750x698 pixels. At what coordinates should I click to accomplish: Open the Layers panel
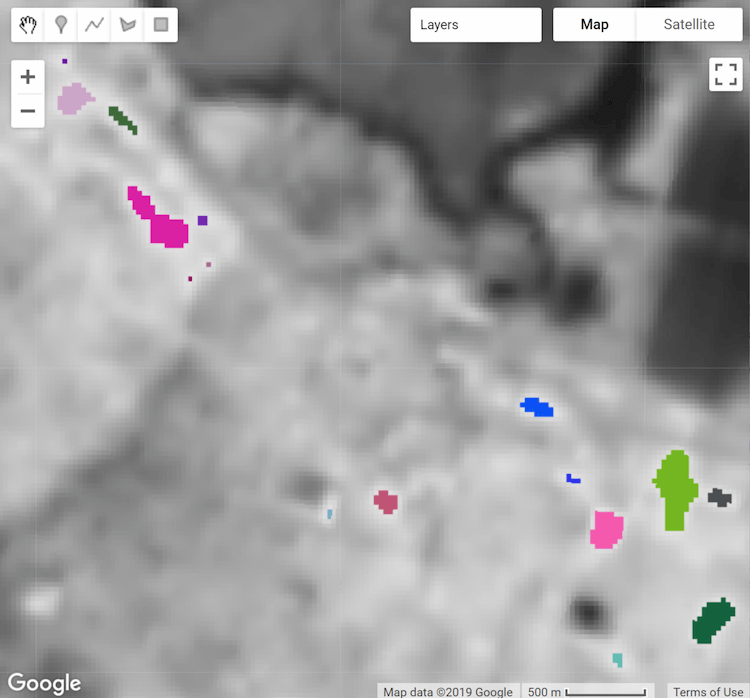pos(475,25)
